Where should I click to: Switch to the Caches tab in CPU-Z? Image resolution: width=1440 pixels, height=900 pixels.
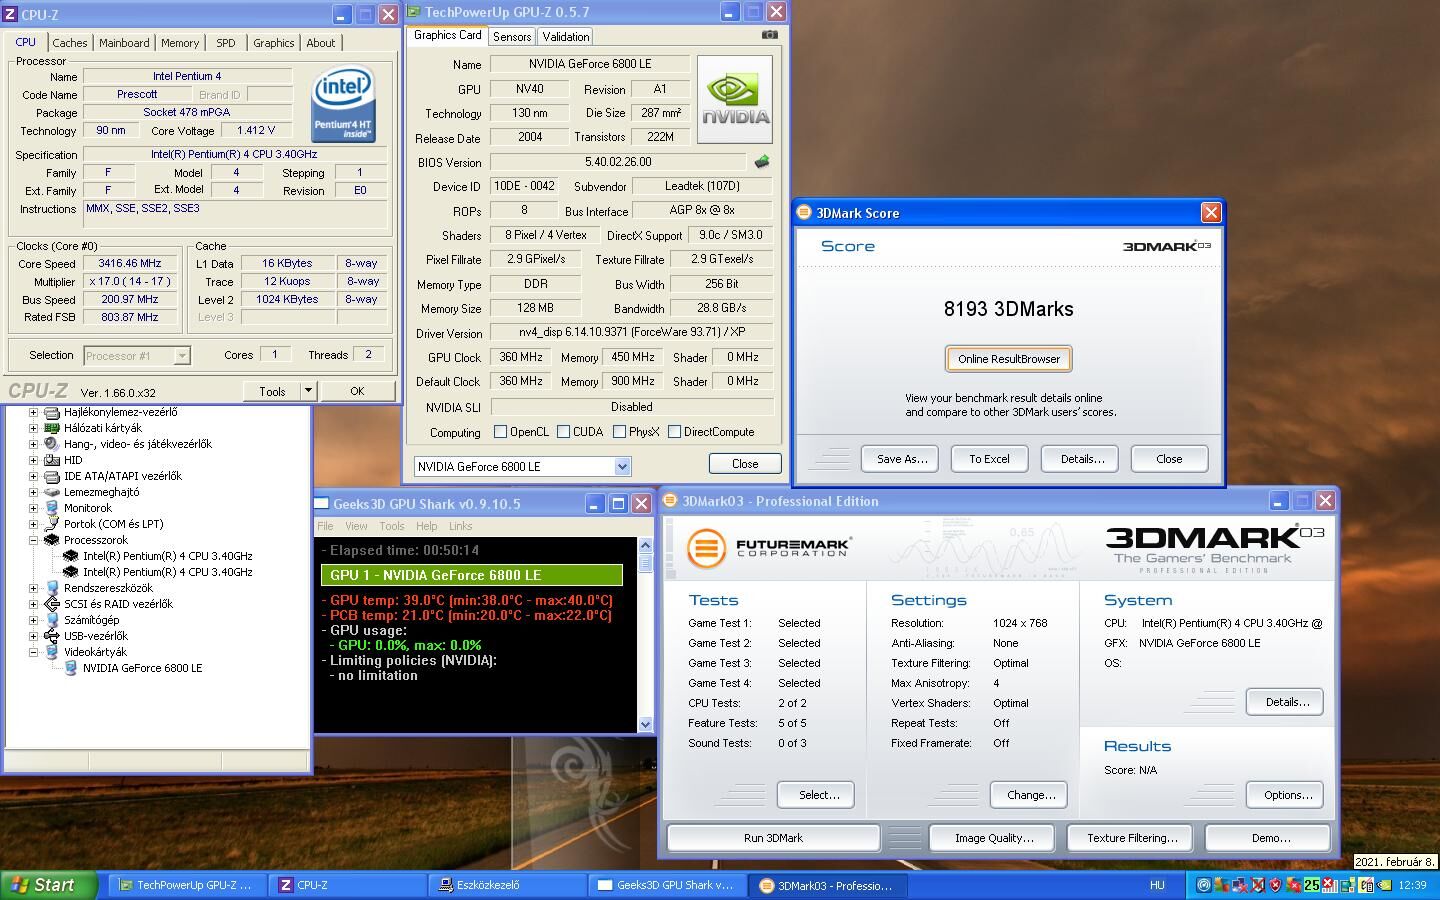[70, 43]
